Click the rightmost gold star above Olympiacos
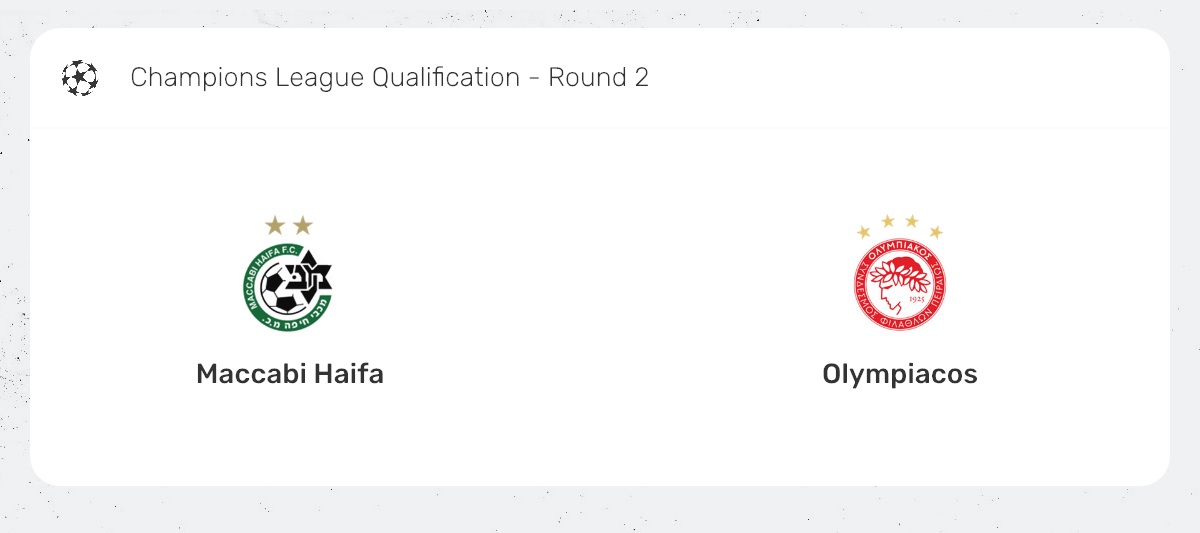The image size is (1200, 533). click(x=936, y=232)
